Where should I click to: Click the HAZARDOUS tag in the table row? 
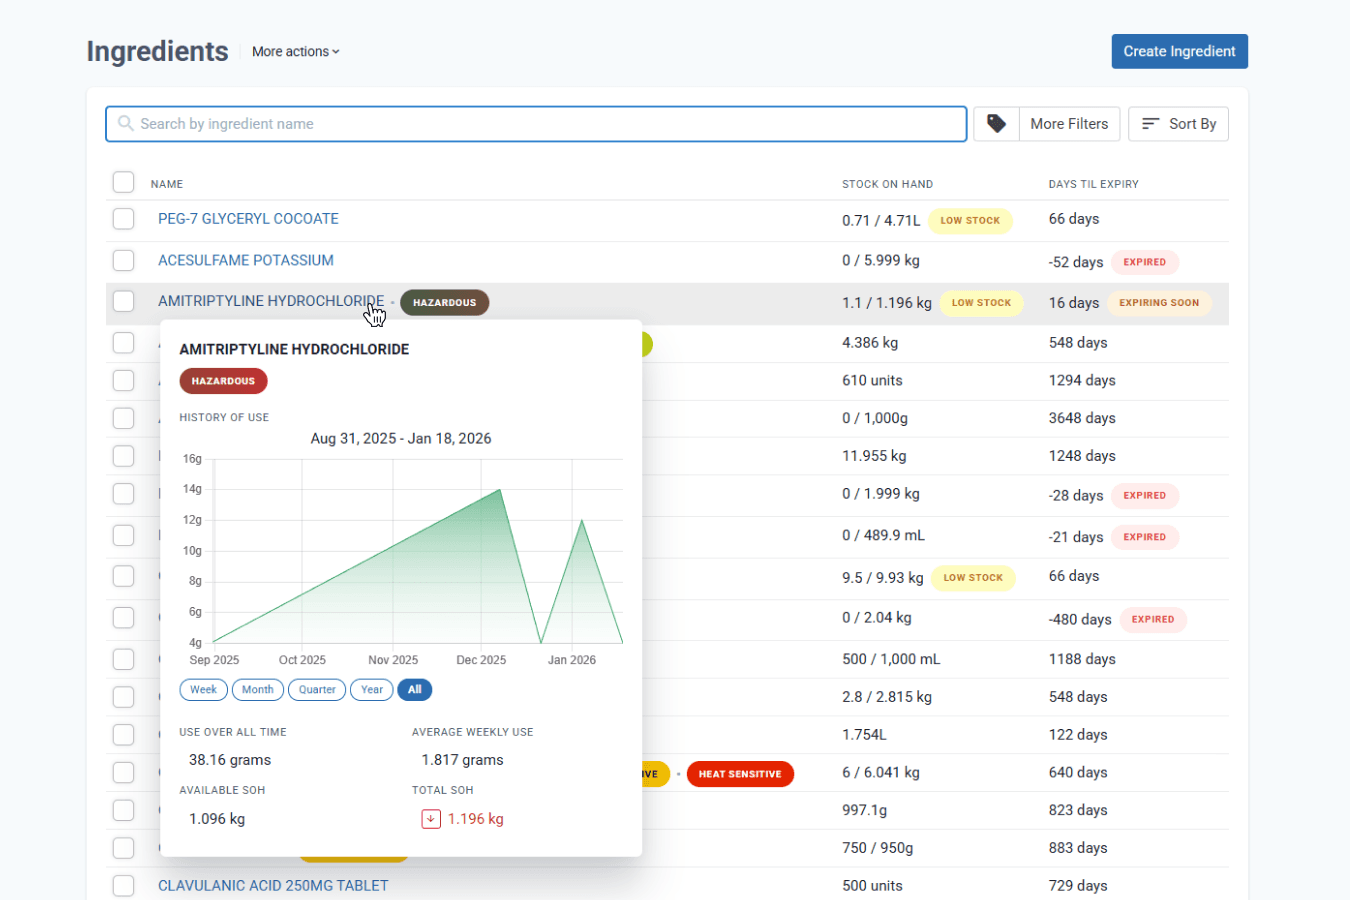click(445, 303)
